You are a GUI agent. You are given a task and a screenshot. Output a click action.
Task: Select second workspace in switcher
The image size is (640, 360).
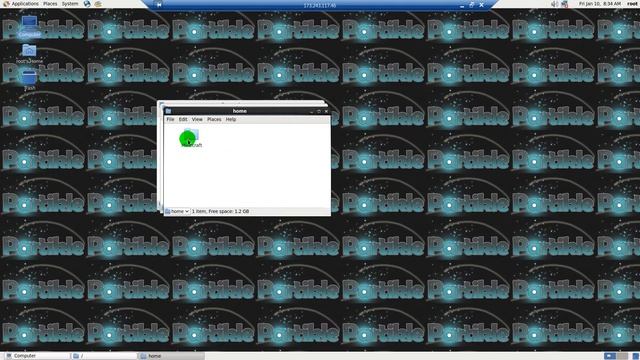(x=622, y=356)
